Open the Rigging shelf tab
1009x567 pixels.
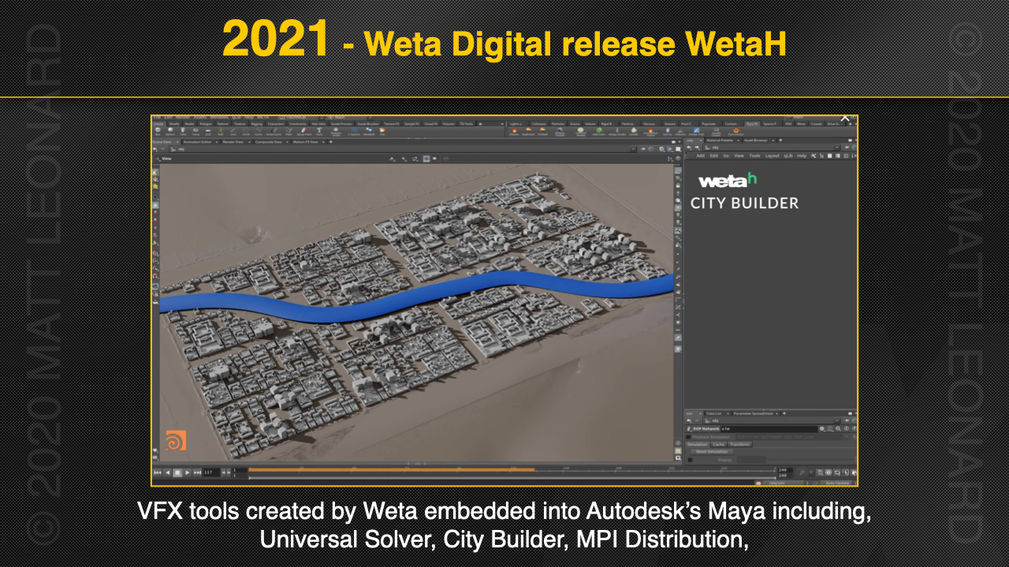(257, 124)
